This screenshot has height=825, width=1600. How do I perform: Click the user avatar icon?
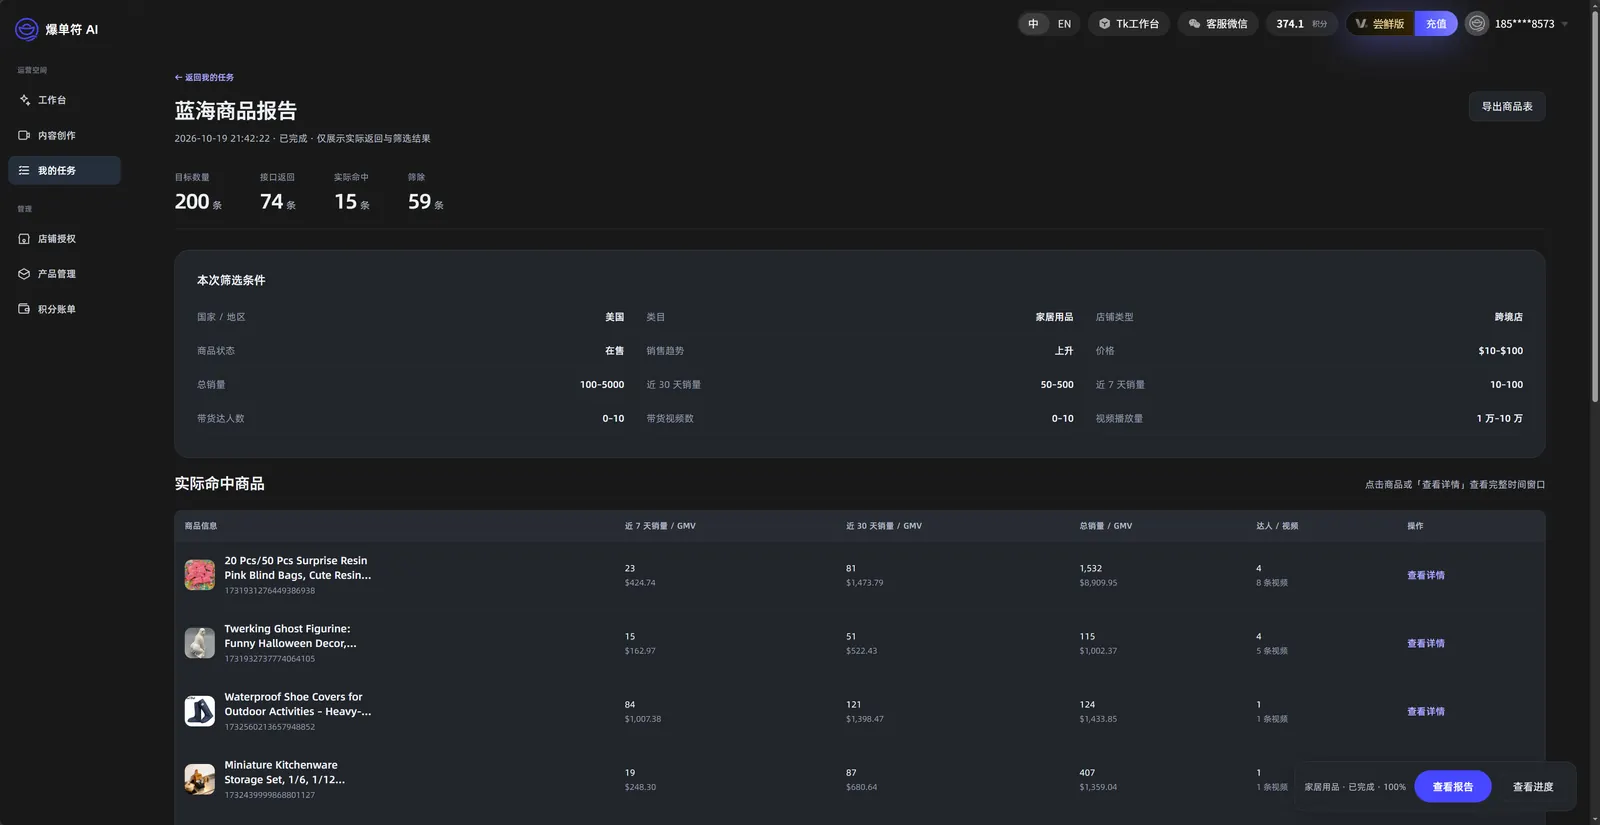click(1477, 24)
